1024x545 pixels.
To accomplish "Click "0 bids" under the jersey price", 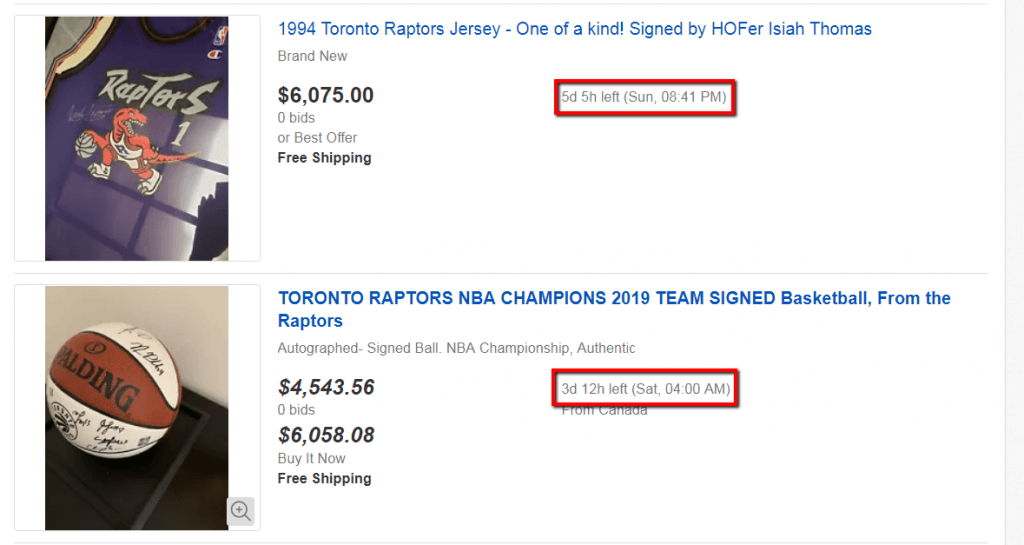I will coord(296,118).
